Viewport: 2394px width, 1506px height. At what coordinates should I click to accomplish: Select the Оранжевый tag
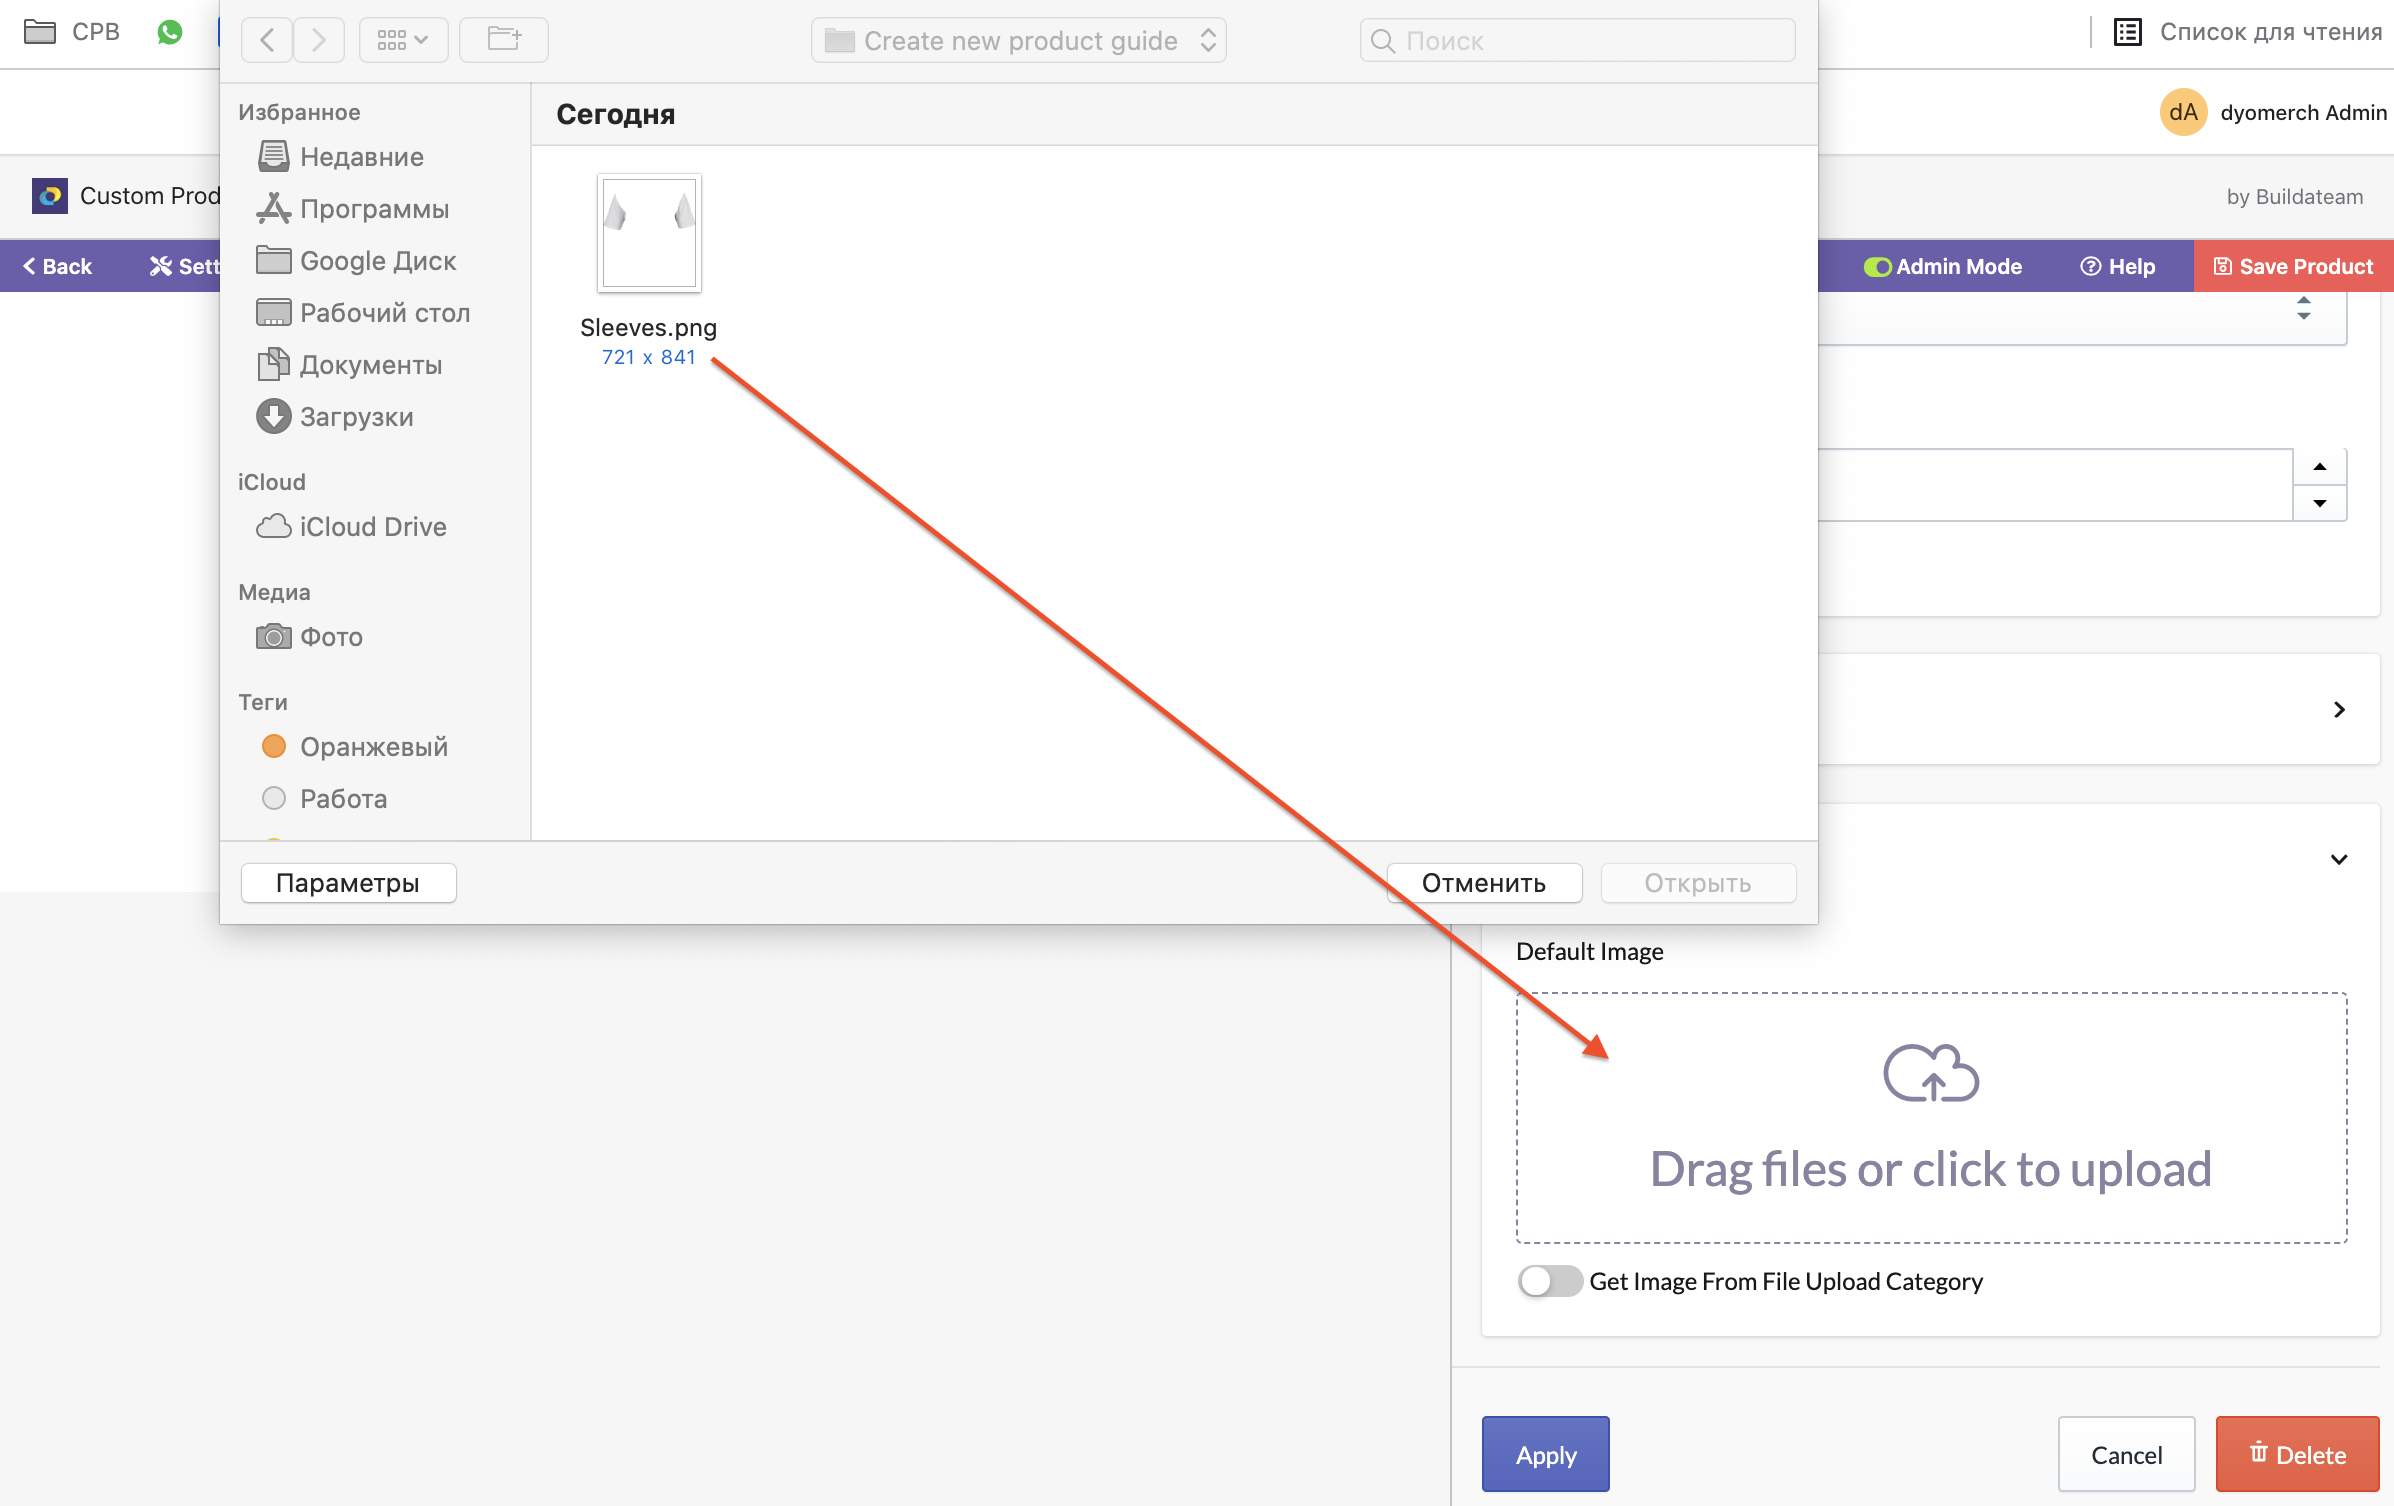tap(354, 747)
